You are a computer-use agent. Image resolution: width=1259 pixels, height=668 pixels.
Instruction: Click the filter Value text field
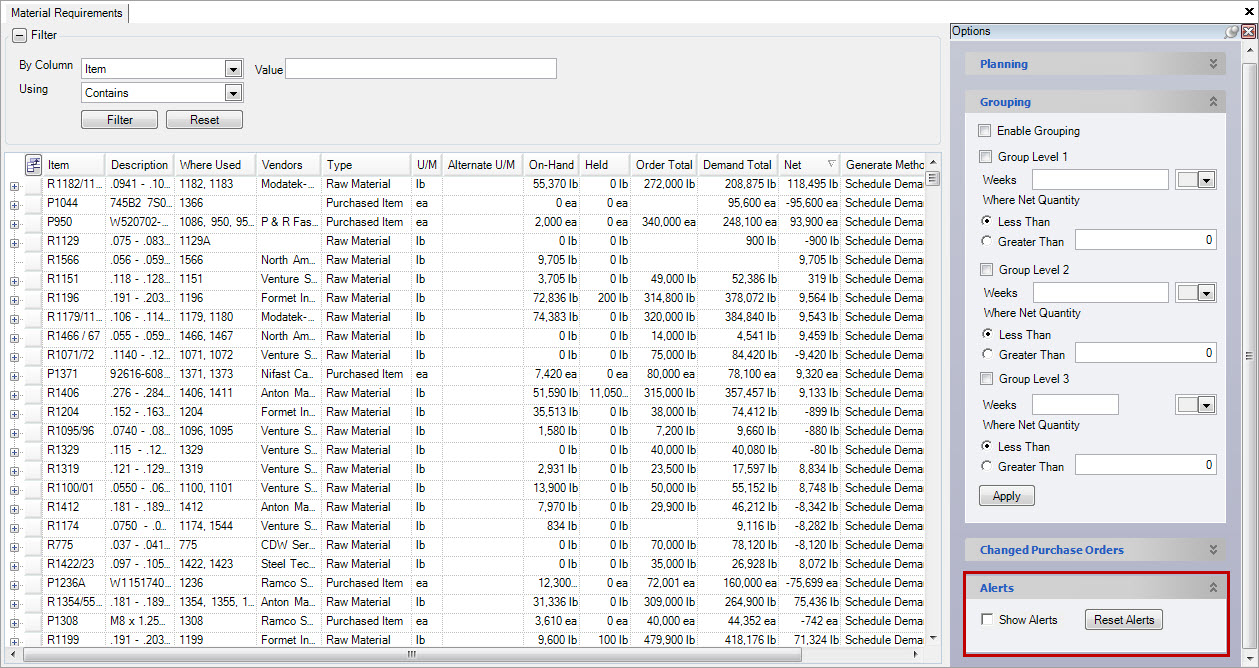420,69
